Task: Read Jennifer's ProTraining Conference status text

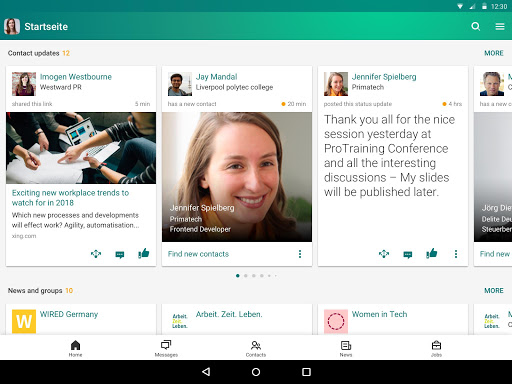Action: pyautogui.click(x=389, y=156)
